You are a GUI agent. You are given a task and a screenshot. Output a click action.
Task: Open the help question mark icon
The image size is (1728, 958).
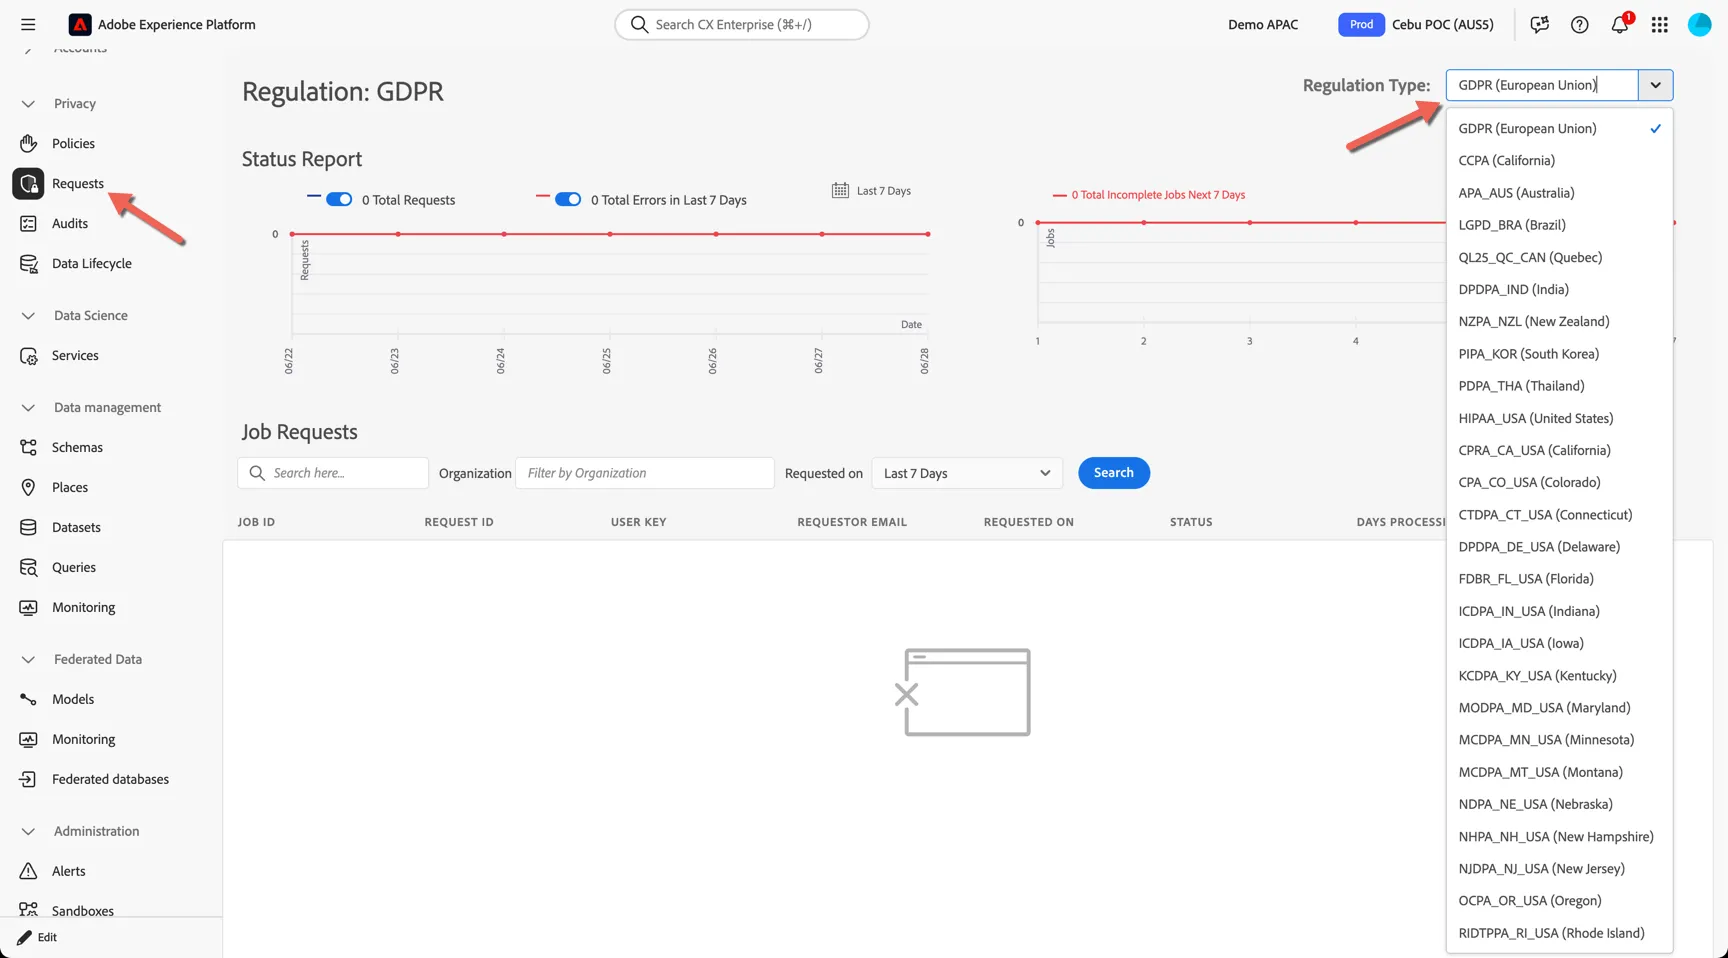point(1579,24)
